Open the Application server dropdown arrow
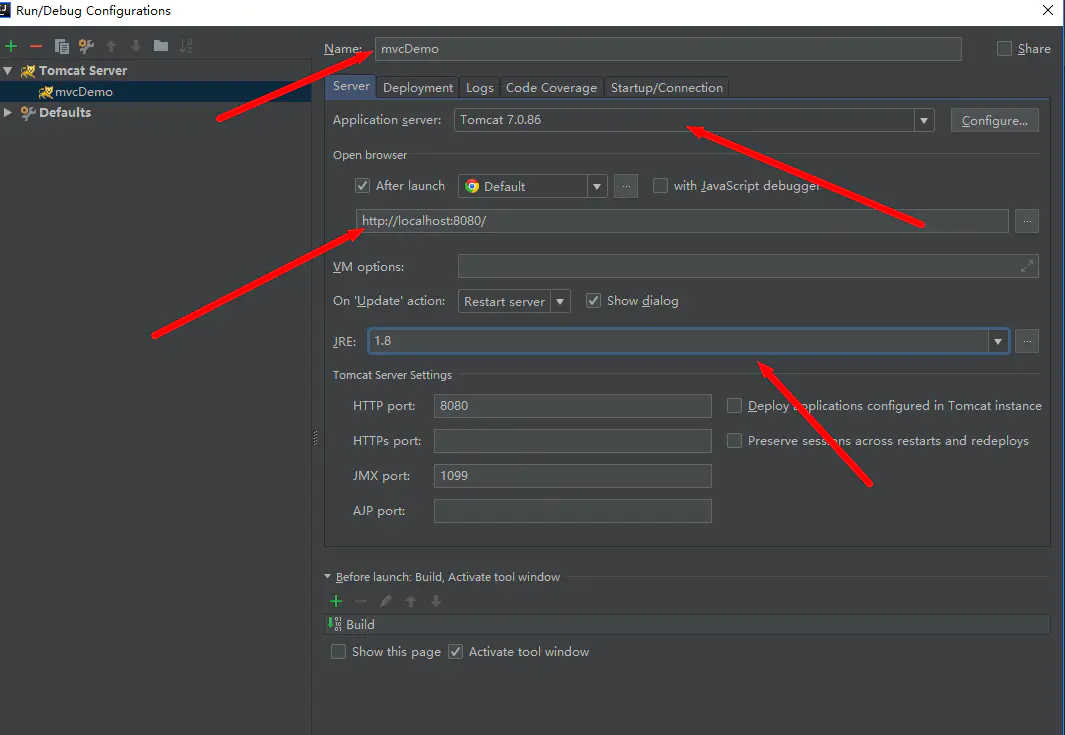The image size is (1065, 735). pyautogui.click(x=924, y=120)
